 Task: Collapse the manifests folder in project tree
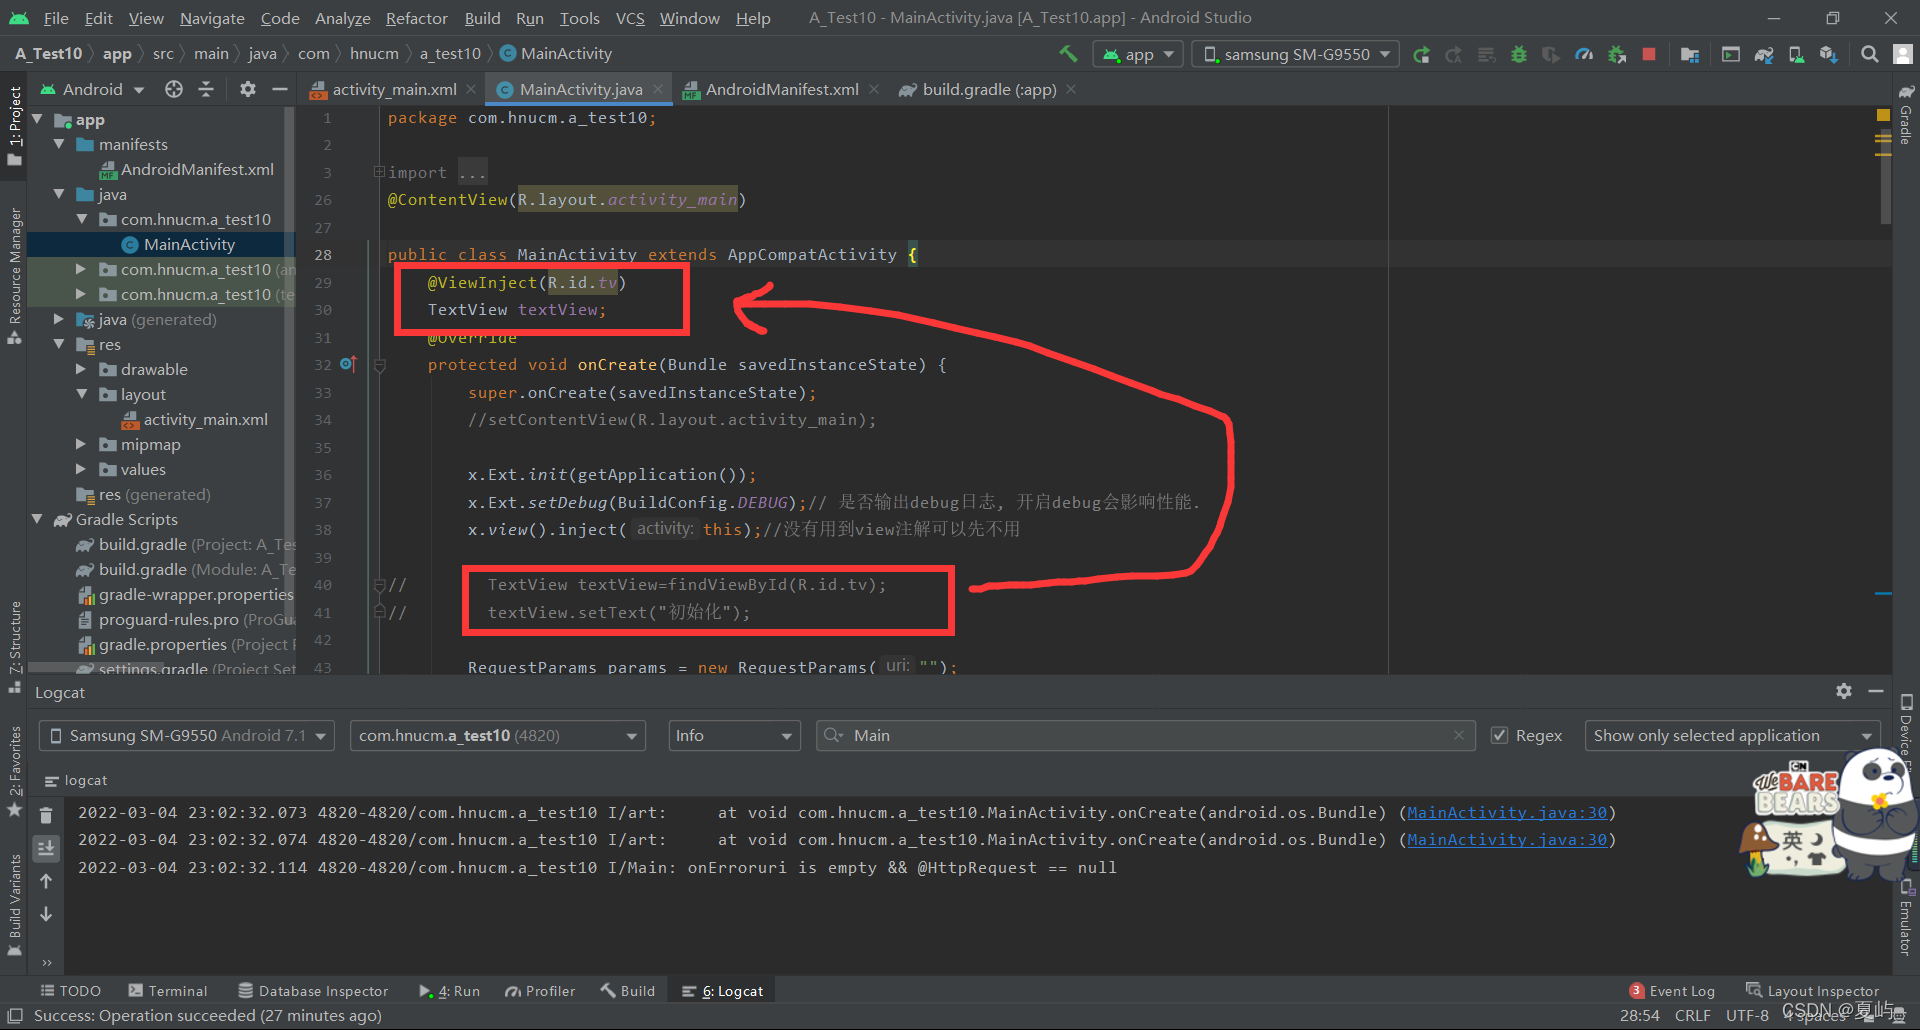point(59,144)
